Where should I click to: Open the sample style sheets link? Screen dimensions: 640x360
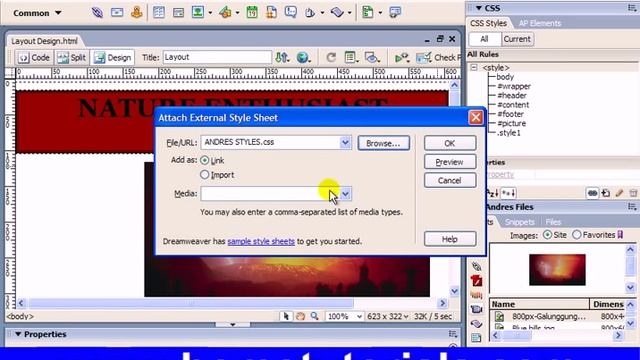pyautogui.click(x=261, y=241)
